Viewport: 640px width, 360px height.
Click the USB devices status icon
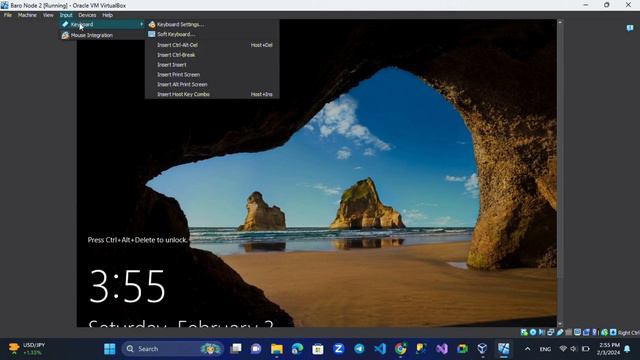pyautogui.click(x=560, y=332)
